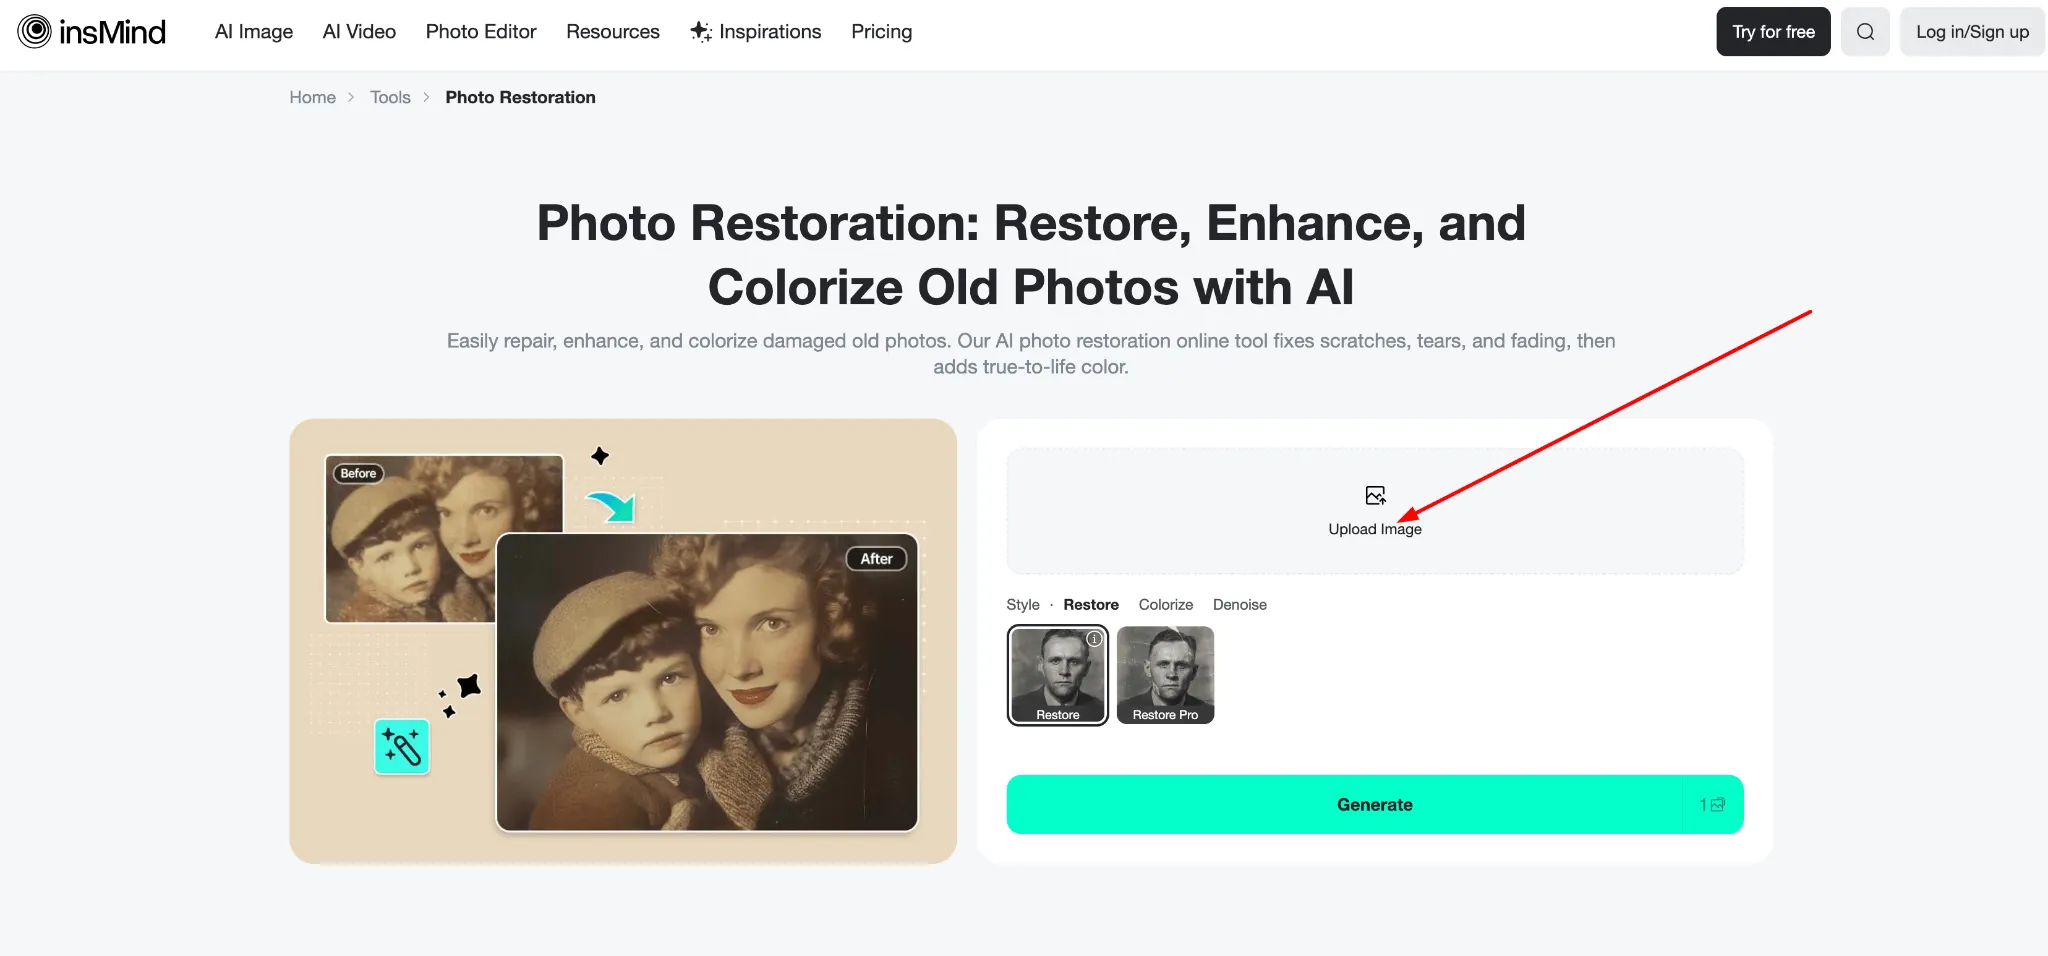Image resolution: width=2048 pixels, height=956 pixels.
Task: Click the magic wand icon in preview
Action: tap(402, 746)
